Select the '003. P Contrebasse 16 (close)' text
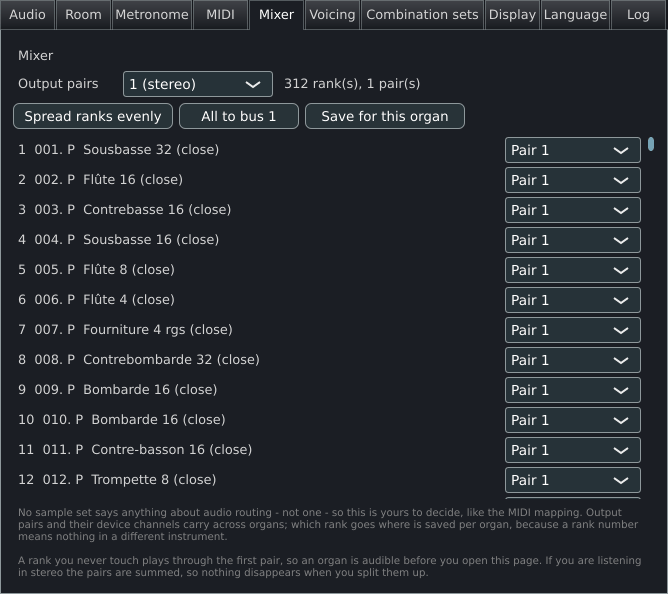Viewport: 668px width, 594px height. coord(133,210)
